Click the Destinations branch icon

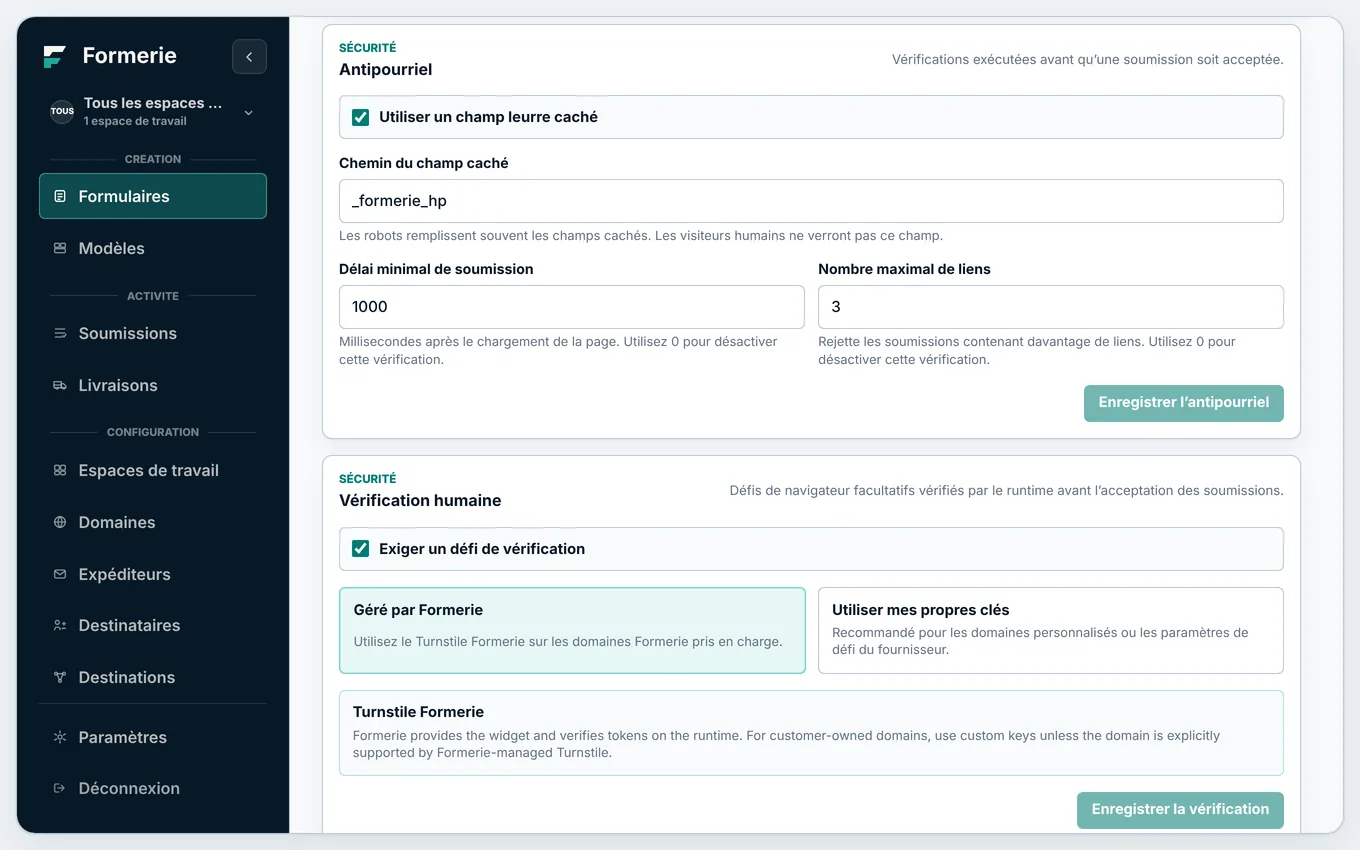pos(60,677)
